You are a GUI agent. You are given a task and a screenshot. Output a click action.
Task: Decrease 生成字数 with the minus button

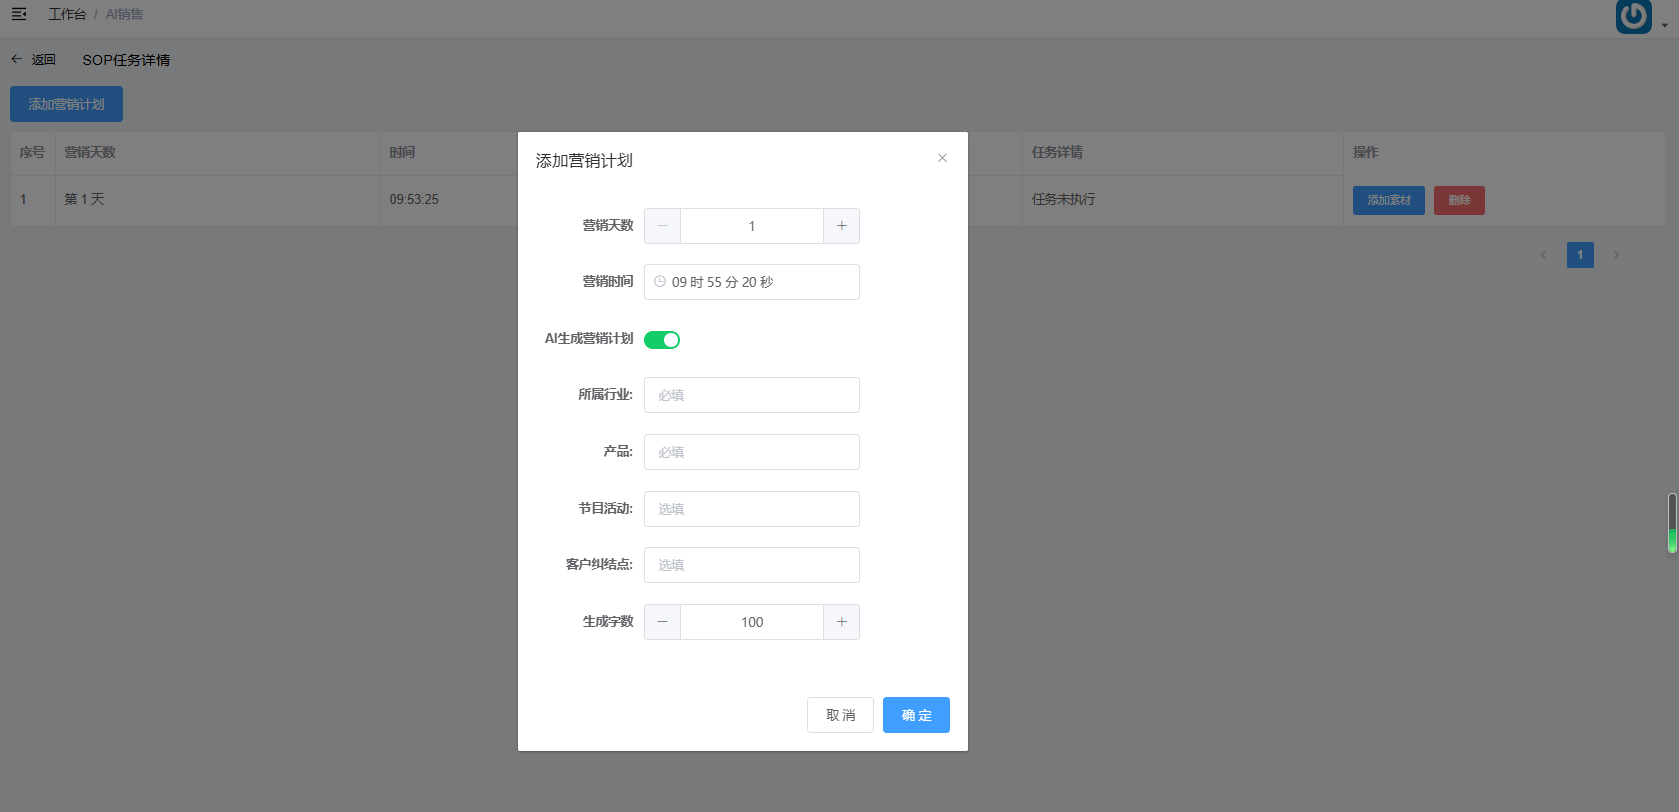(662, 622)
